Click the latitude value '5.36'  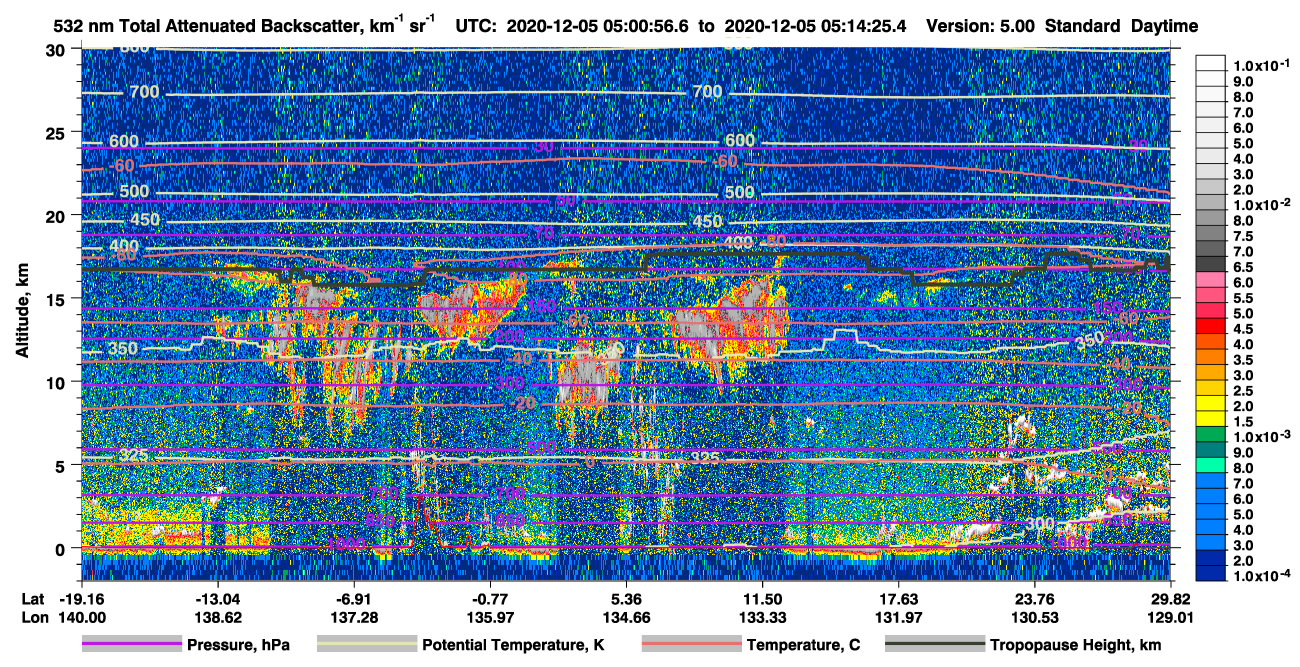pyautogui.click(x=626, y=598)
